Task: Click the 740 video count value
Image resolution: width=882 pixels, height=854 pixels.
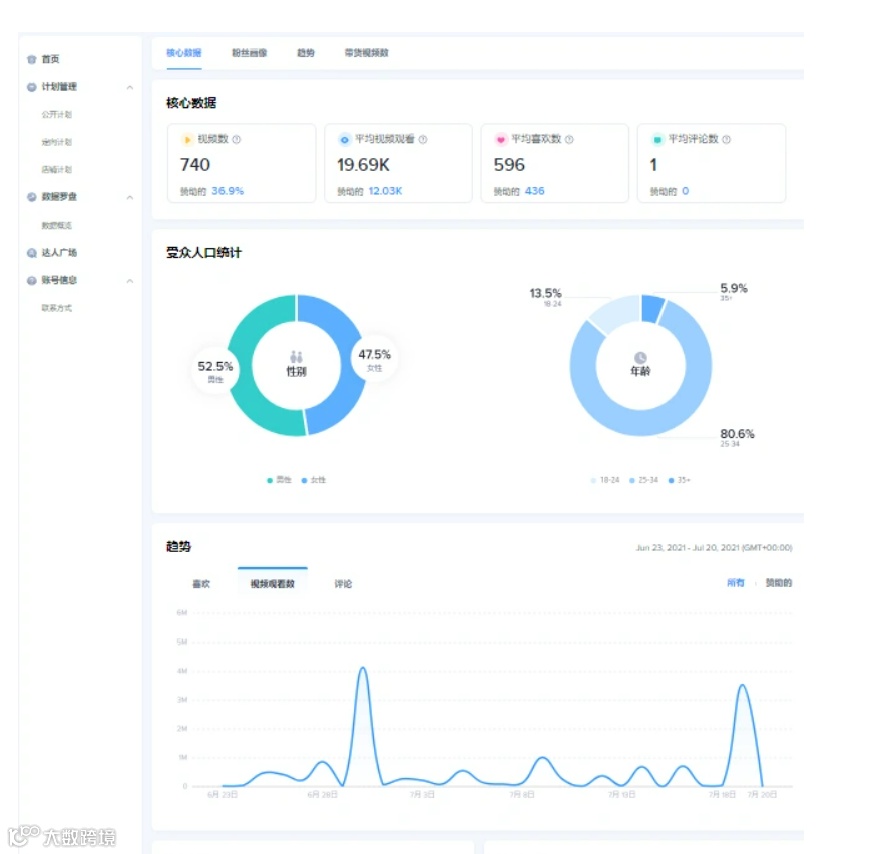Action: 195,165
